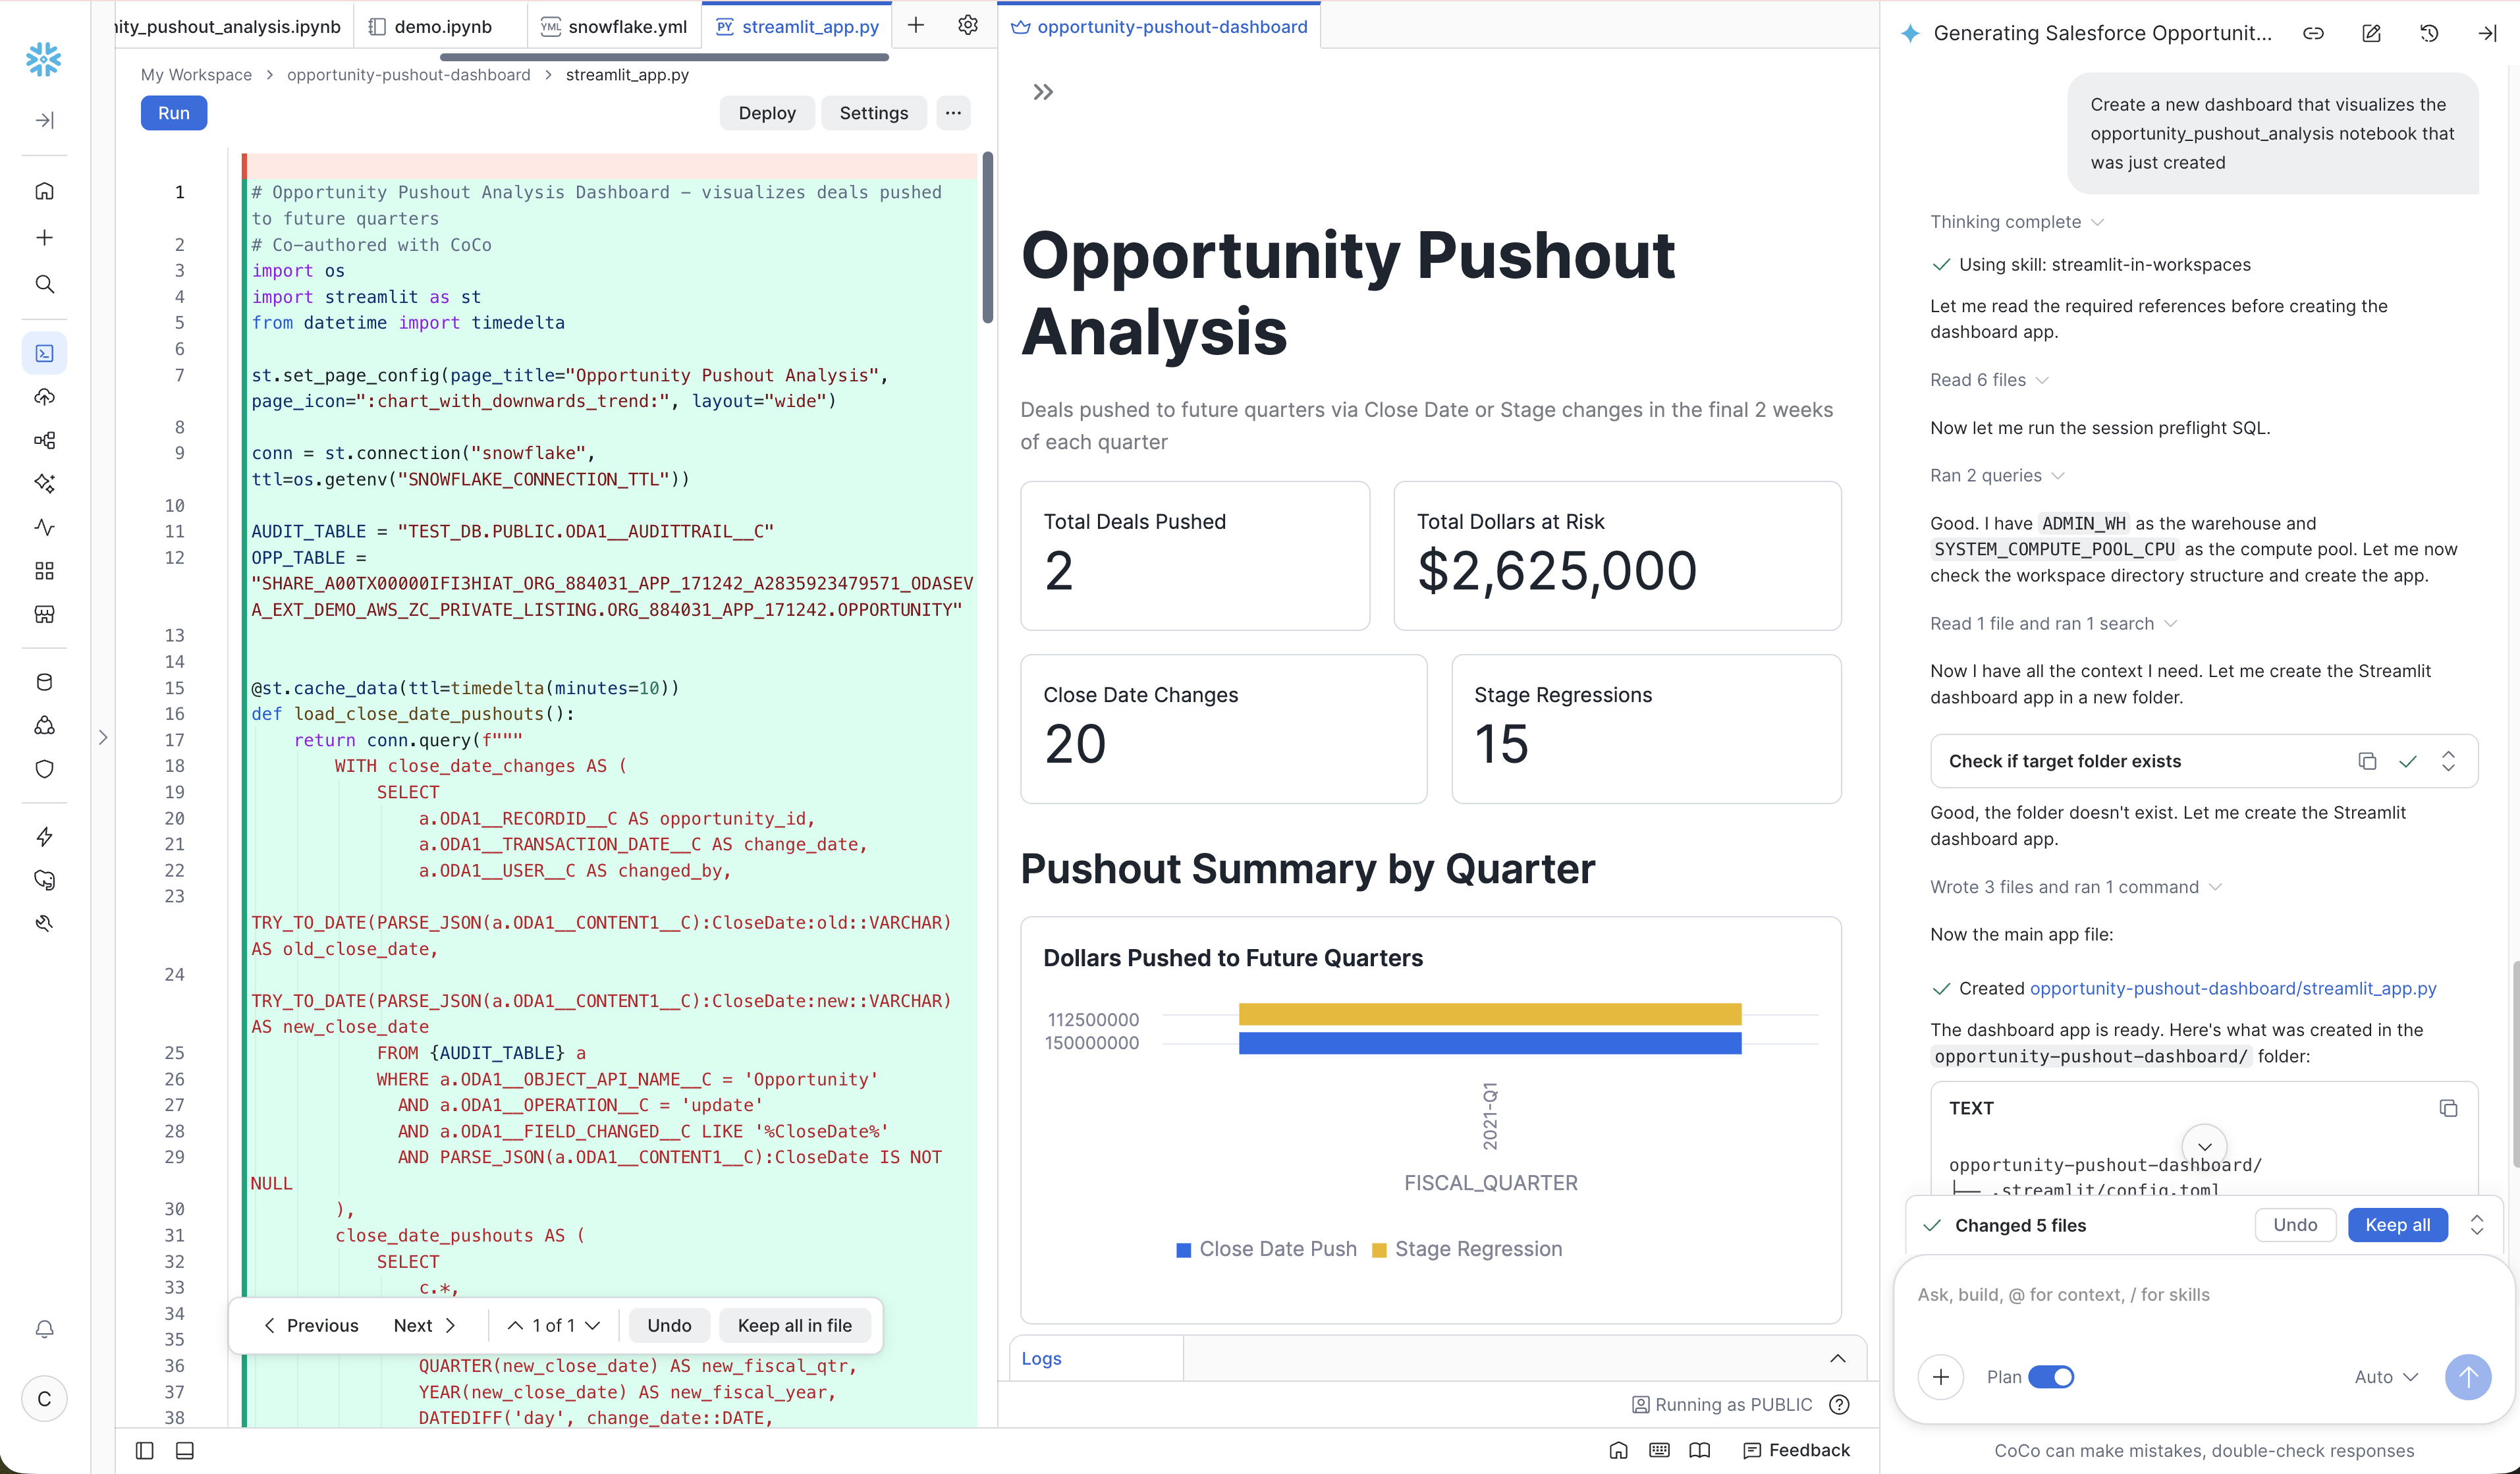Select opportunity-pushout-dashboard preview tab
Viewport: 2520px width, 1474px height.
coord(1160,26)
